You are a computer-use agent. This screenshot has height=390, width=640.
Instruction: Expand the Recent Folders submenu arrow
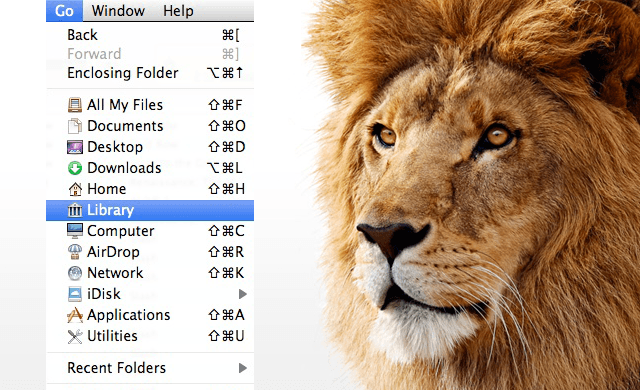242,368
